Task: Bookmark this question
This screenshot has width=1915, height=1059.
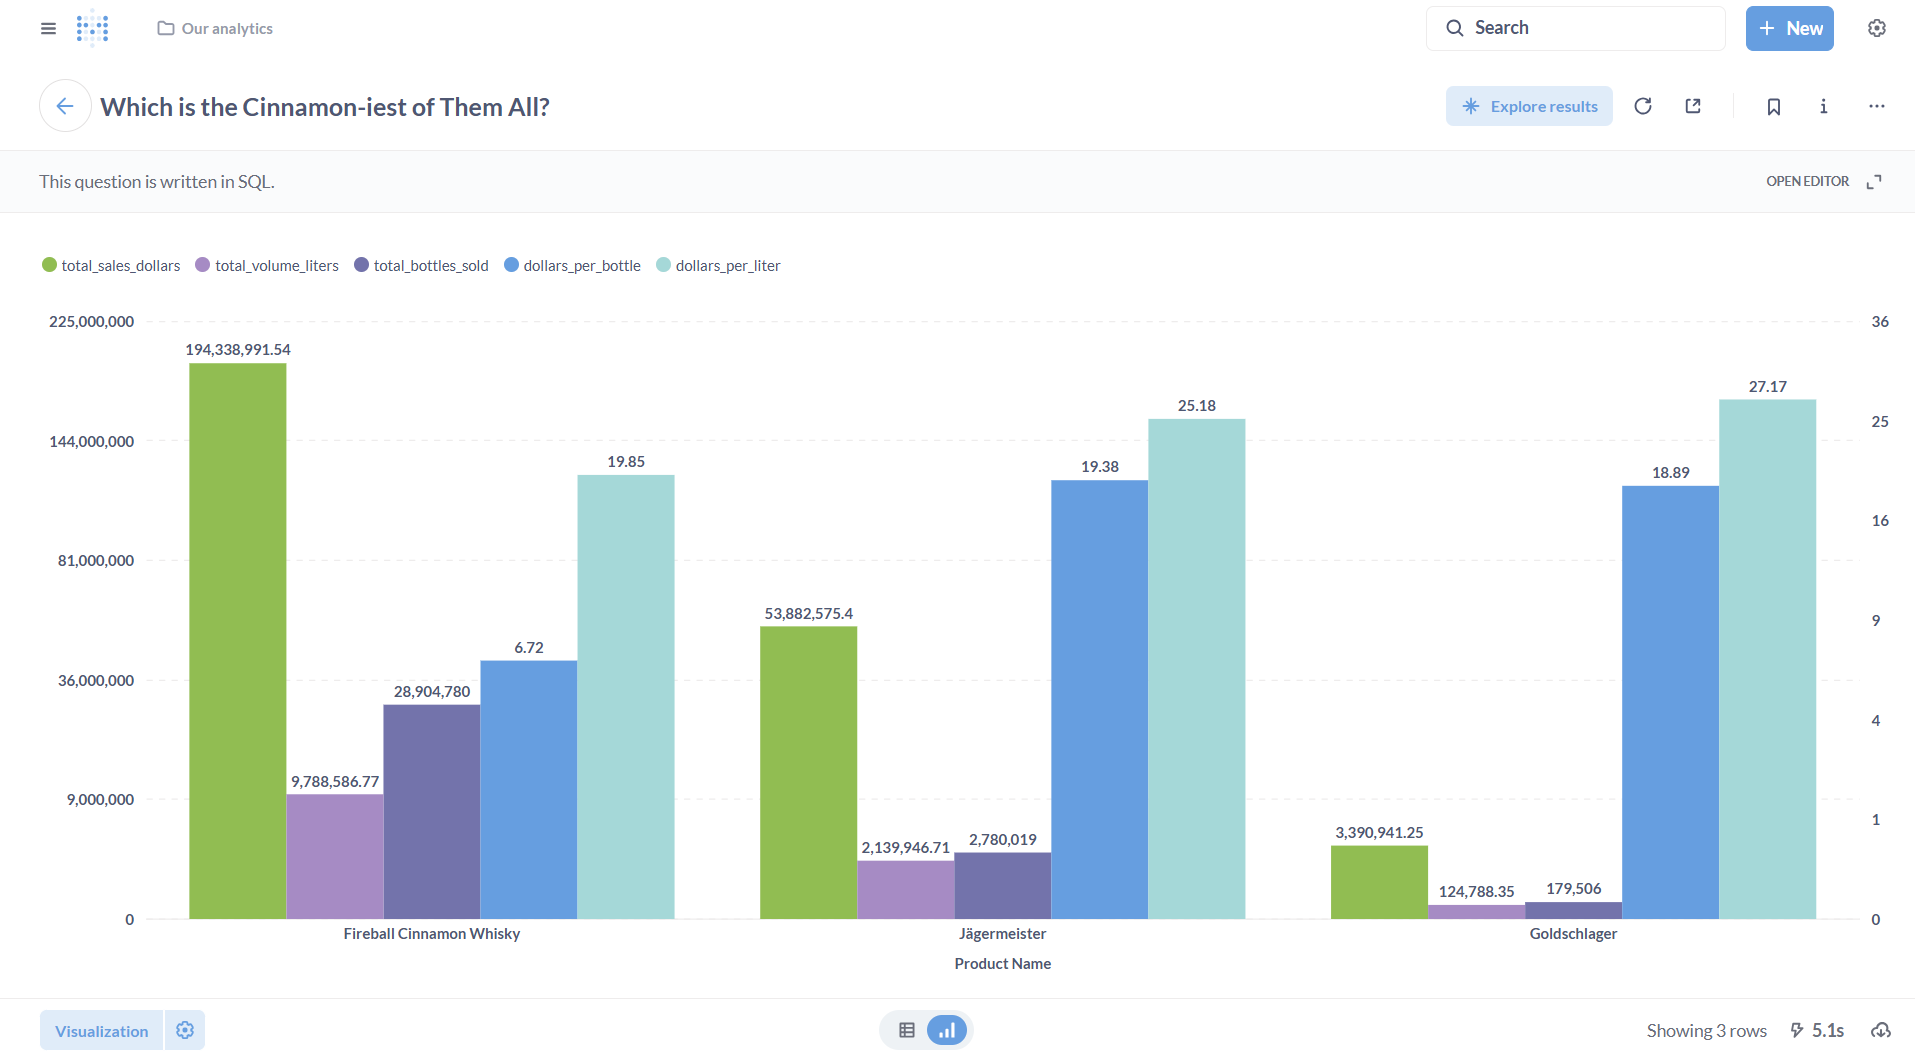Action: click(x=1773, y=106)
